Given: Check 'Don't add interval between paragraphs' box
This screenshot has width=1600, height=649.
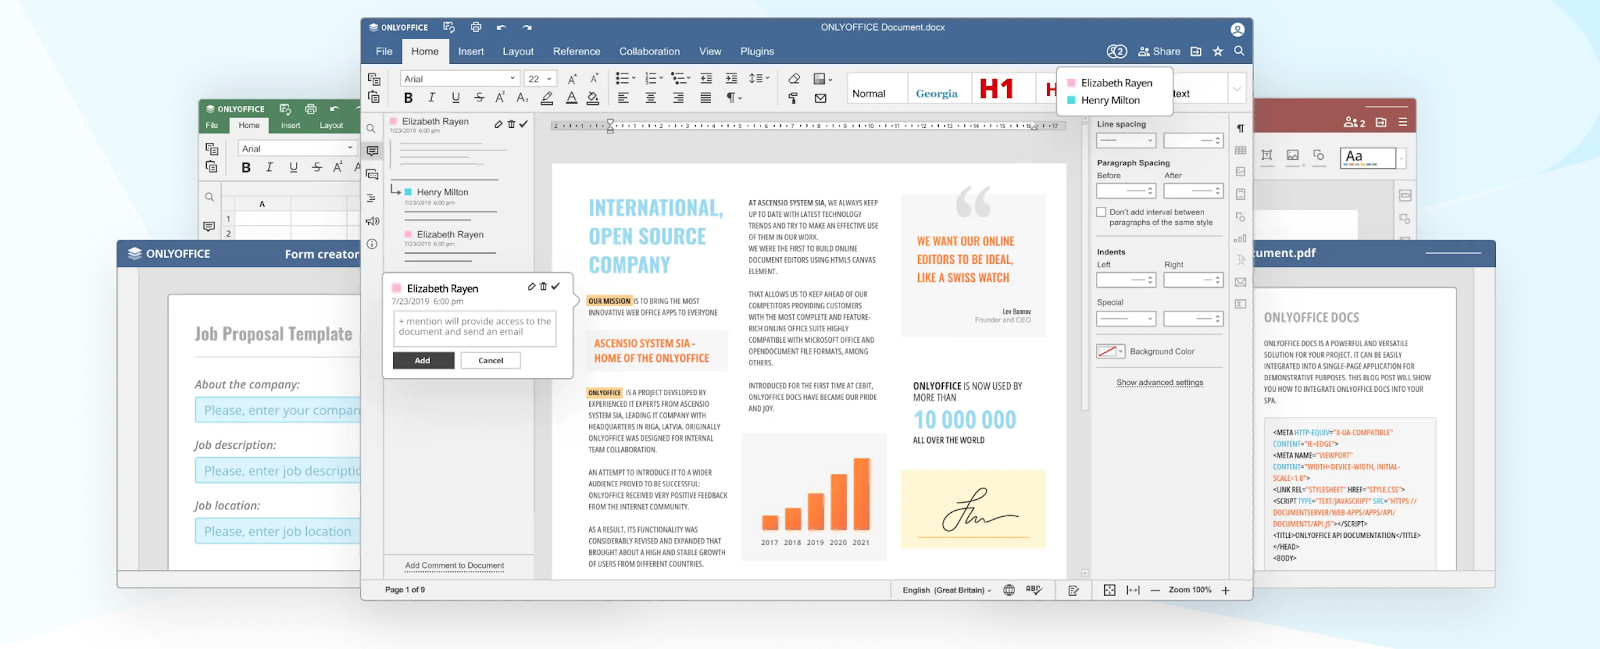Looking at the screenshot, I should 1102,212.
